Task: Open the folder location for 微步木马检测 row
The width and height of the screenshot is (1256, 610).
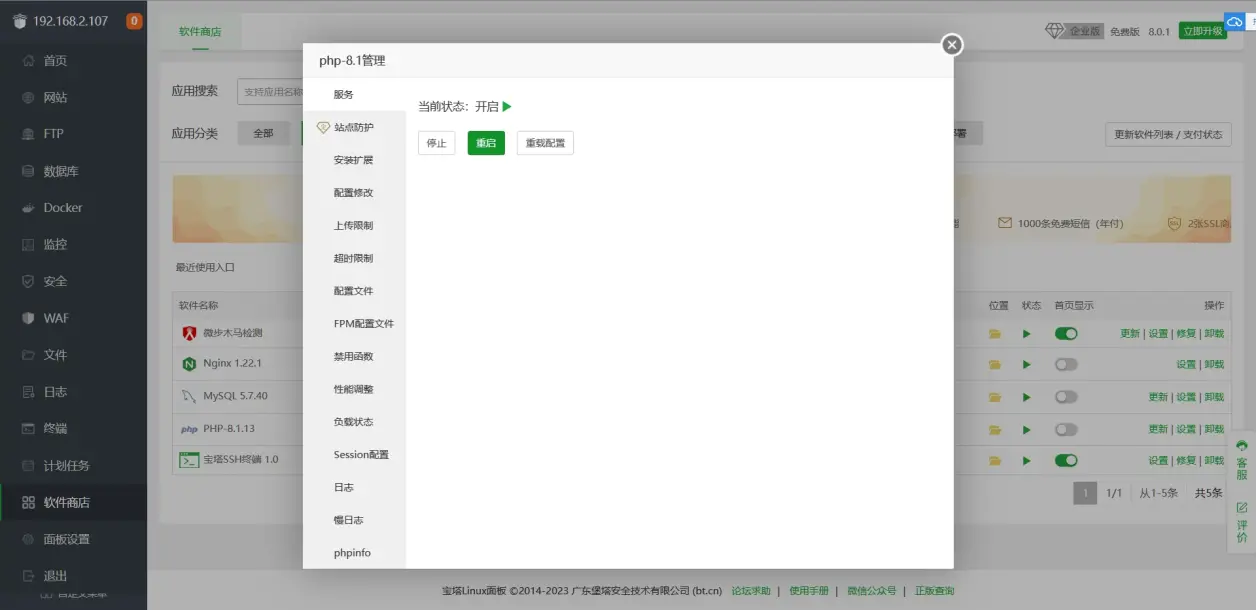Action: pos(994,334)
